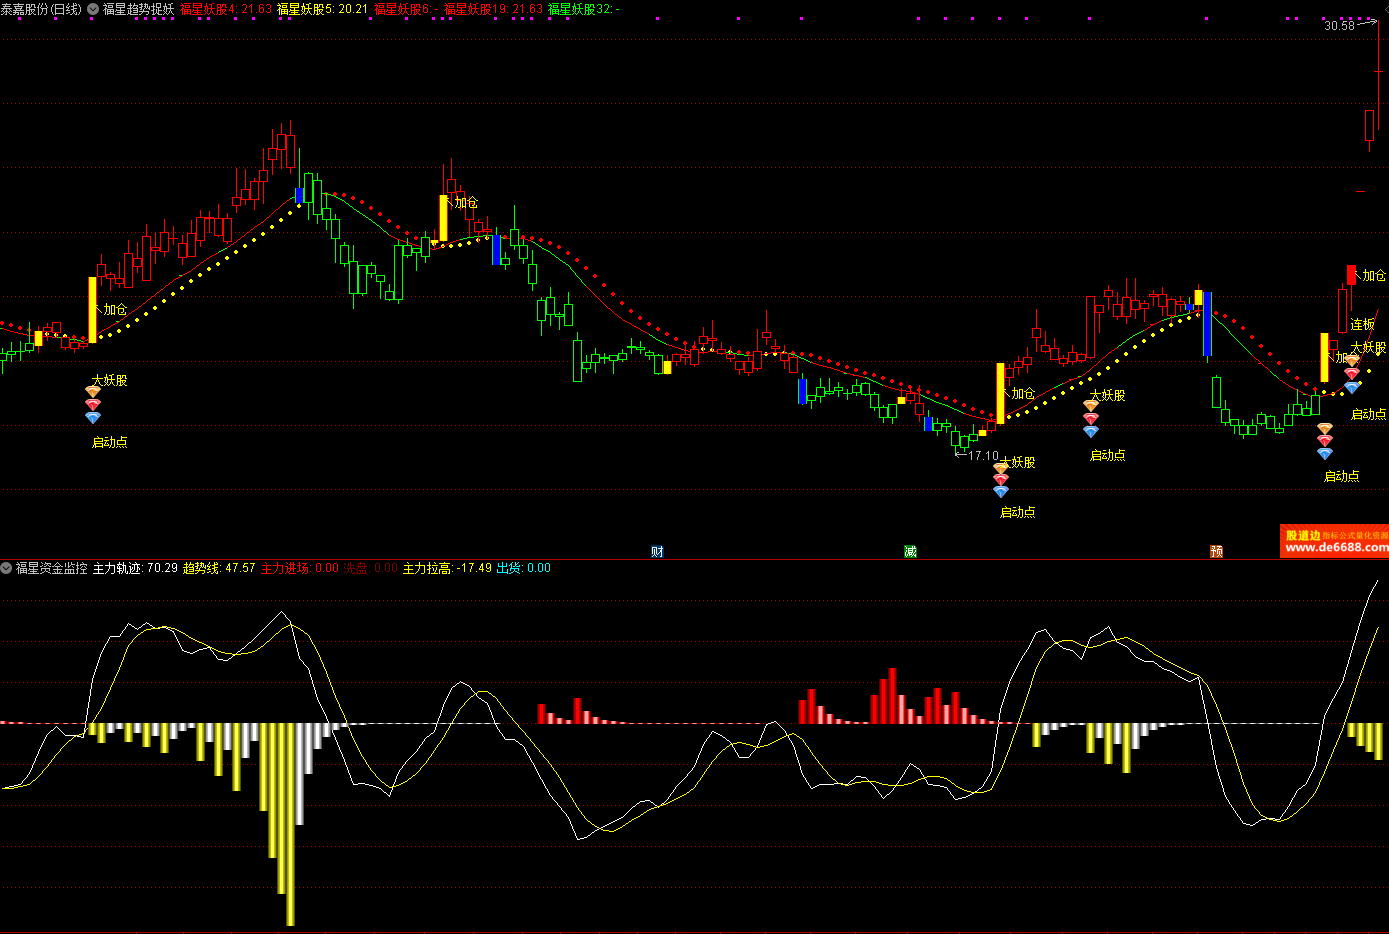Click the blue diamond below the 17.10 low
This screenshot has height=934, width=1389.
1000,492
